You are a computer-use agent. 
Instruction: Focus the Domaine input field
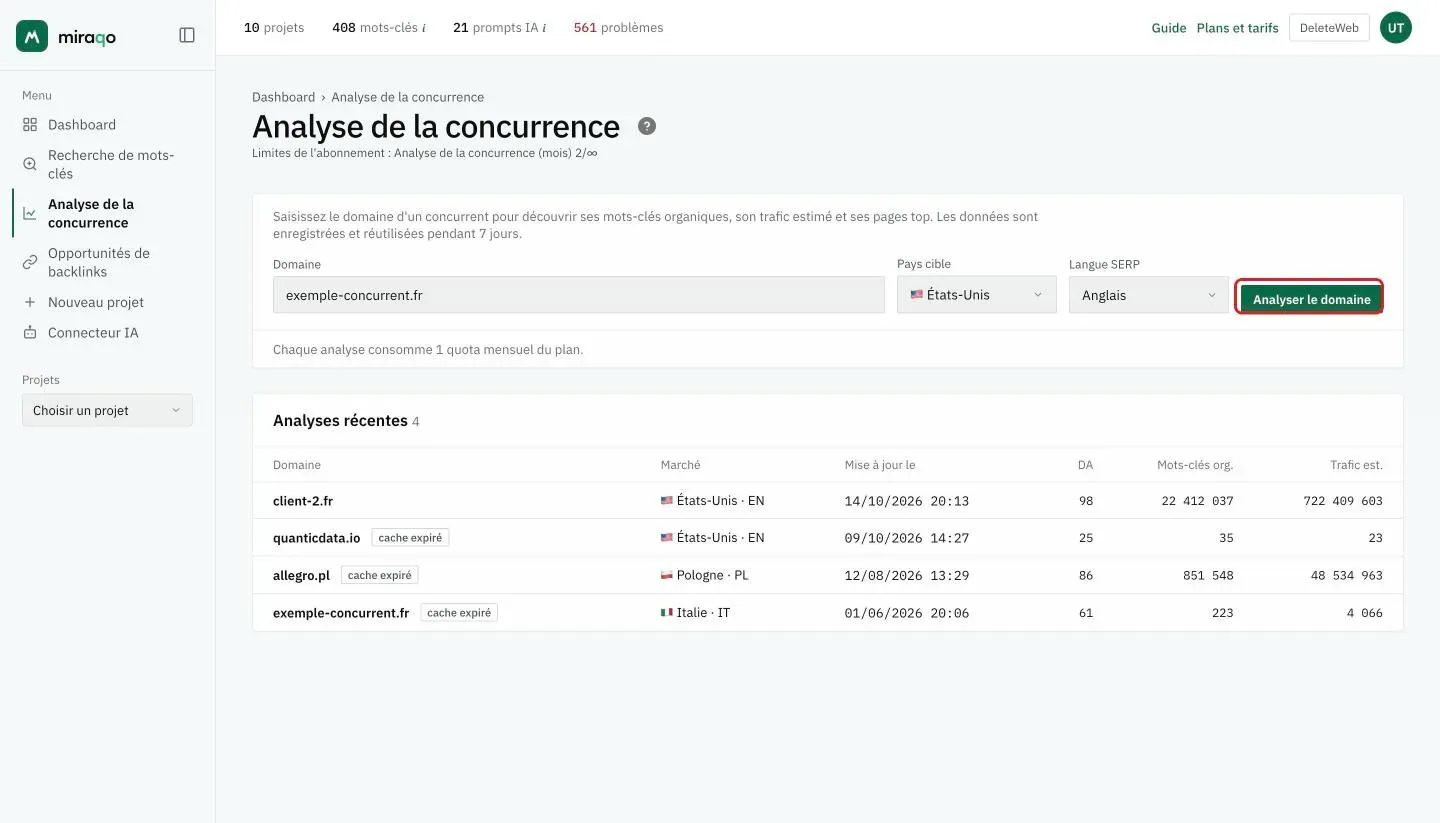[579, 295]
